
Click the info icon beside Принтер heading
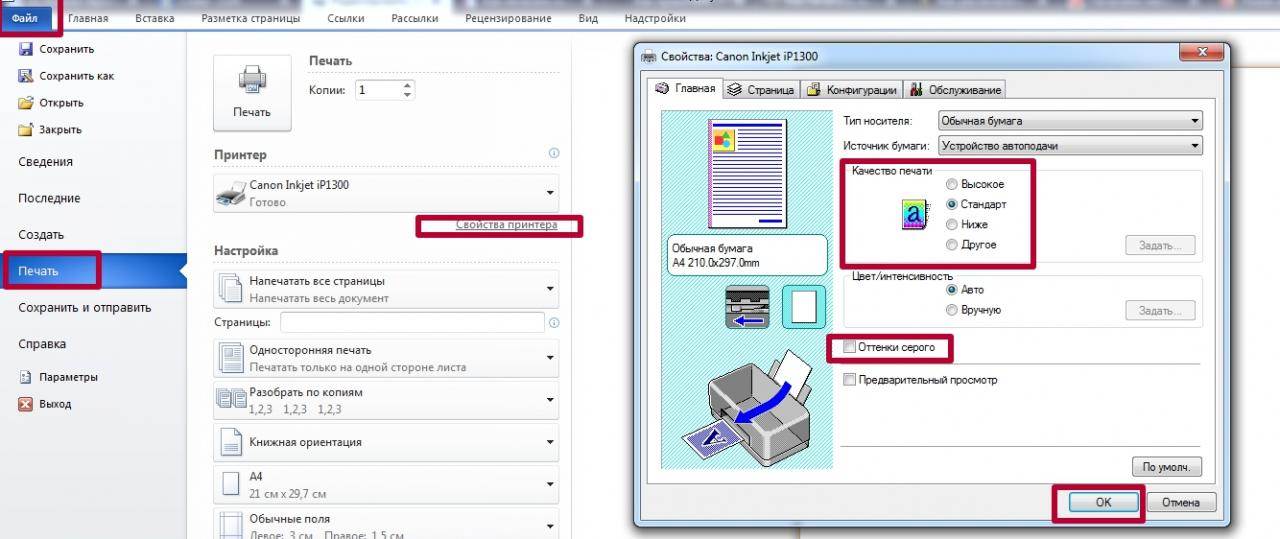point(554,154)
